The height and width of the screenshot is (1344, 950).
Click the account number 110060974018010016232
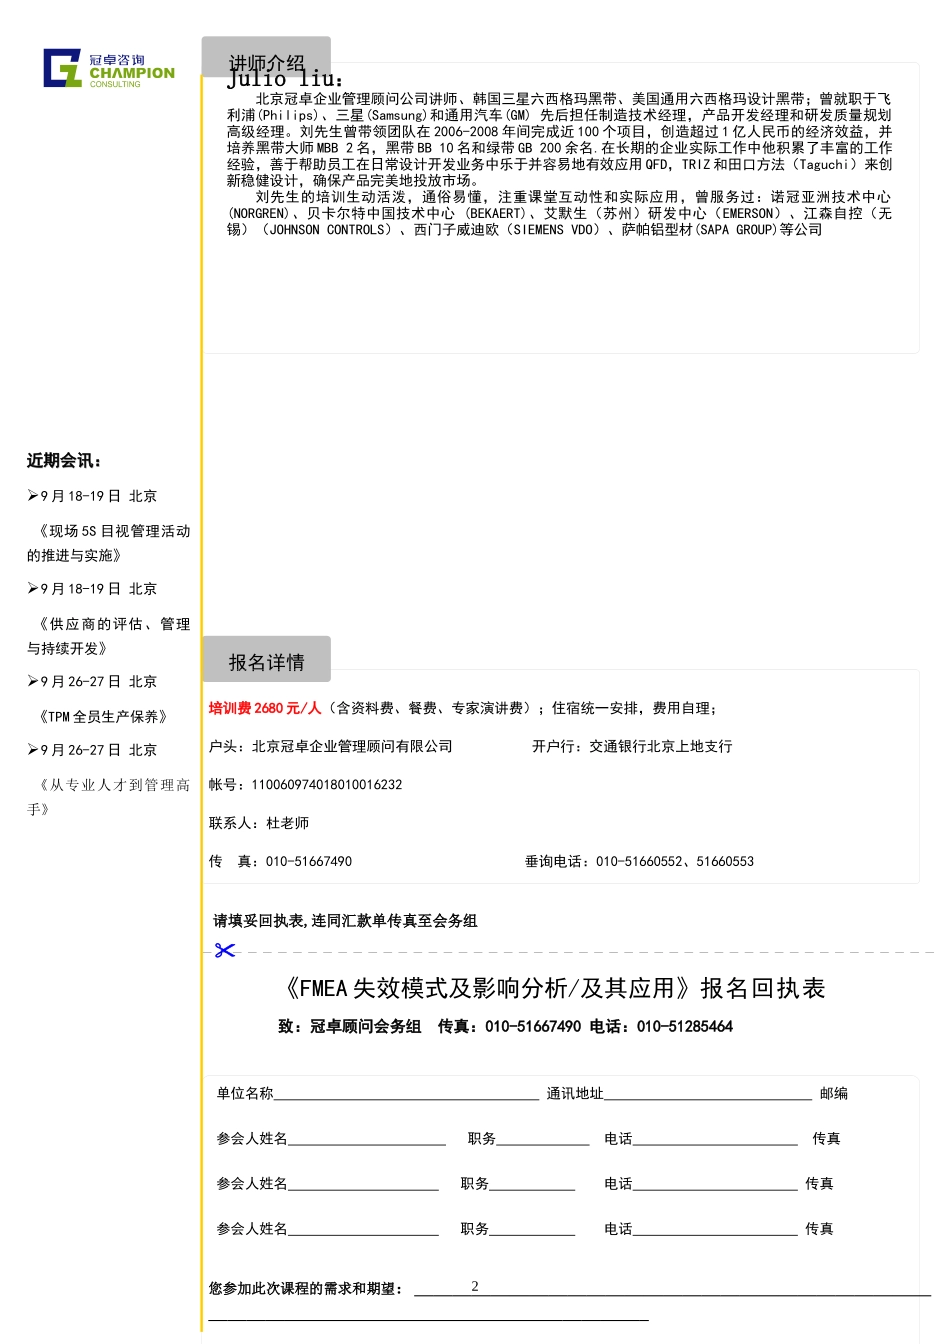[327, 785]
